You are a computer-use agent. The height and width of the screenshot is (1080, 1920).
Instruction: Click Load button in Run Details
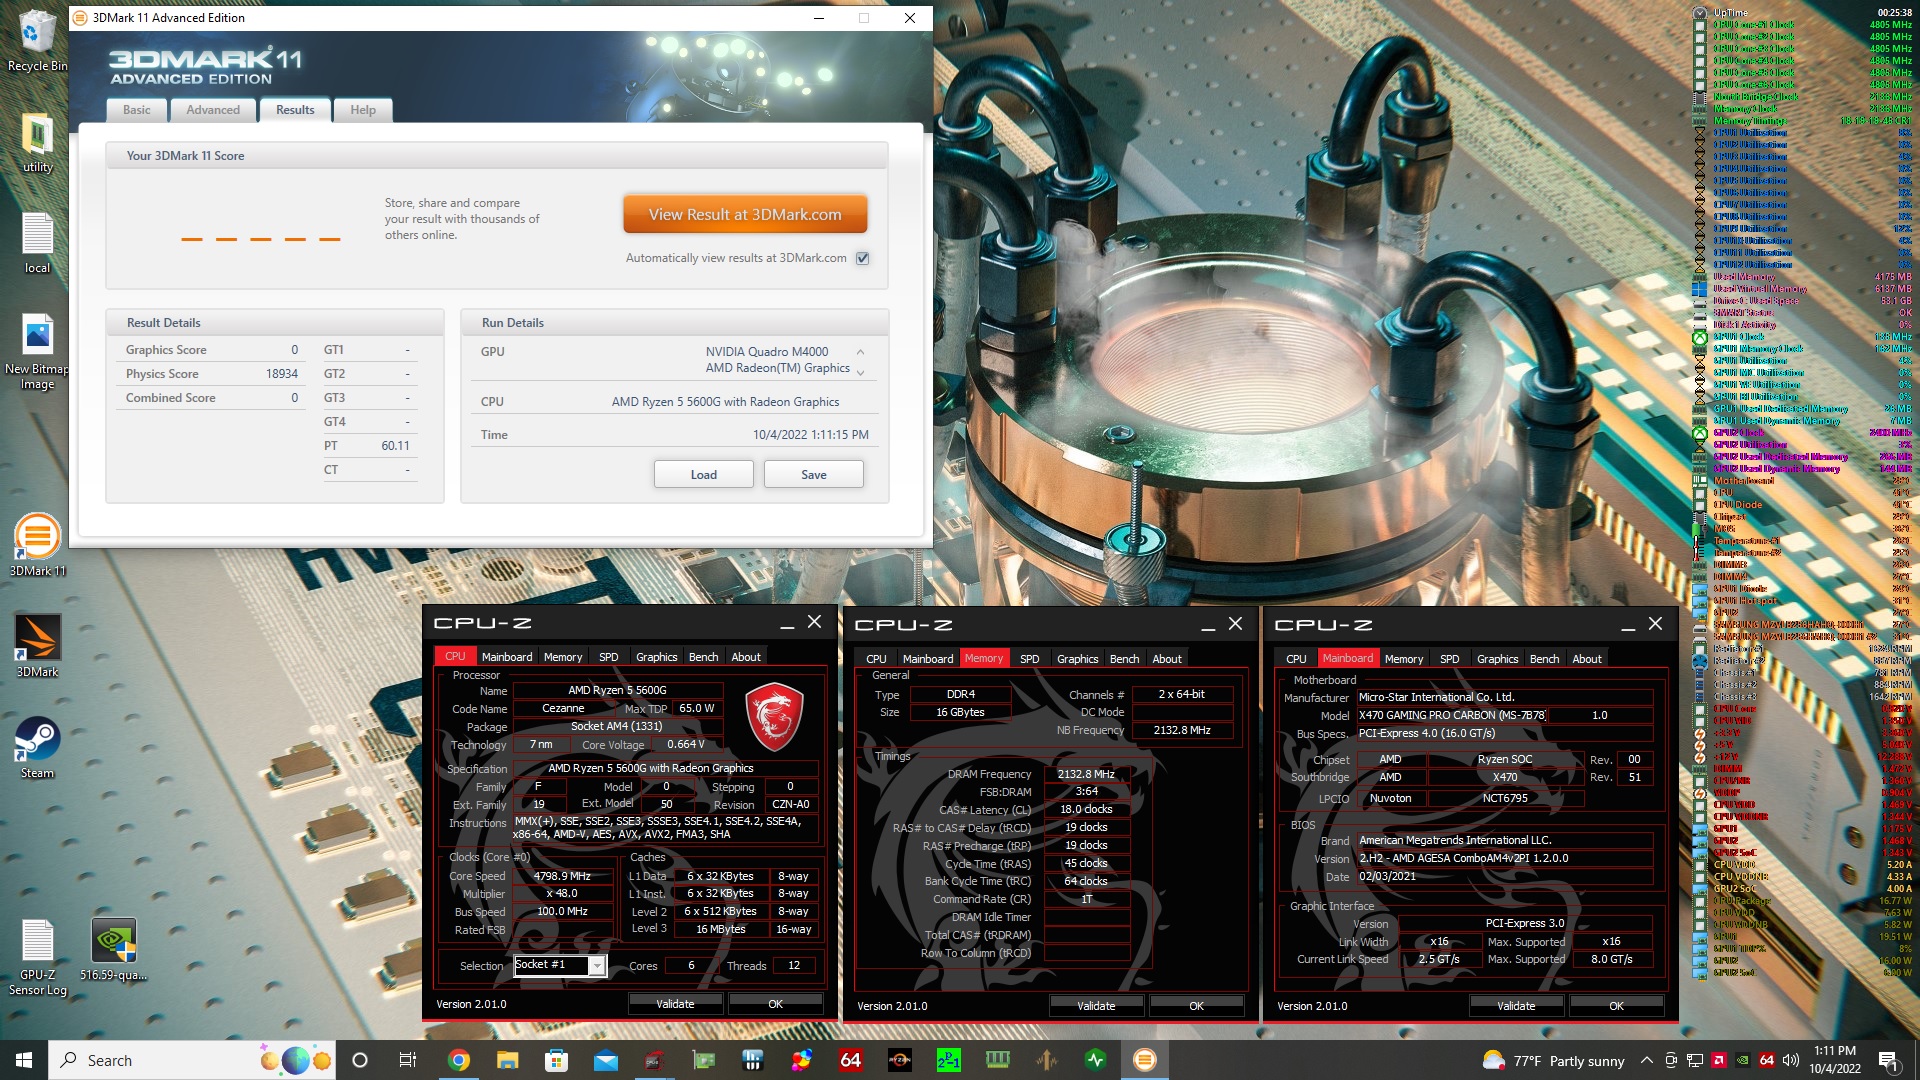tap(704, 474)
